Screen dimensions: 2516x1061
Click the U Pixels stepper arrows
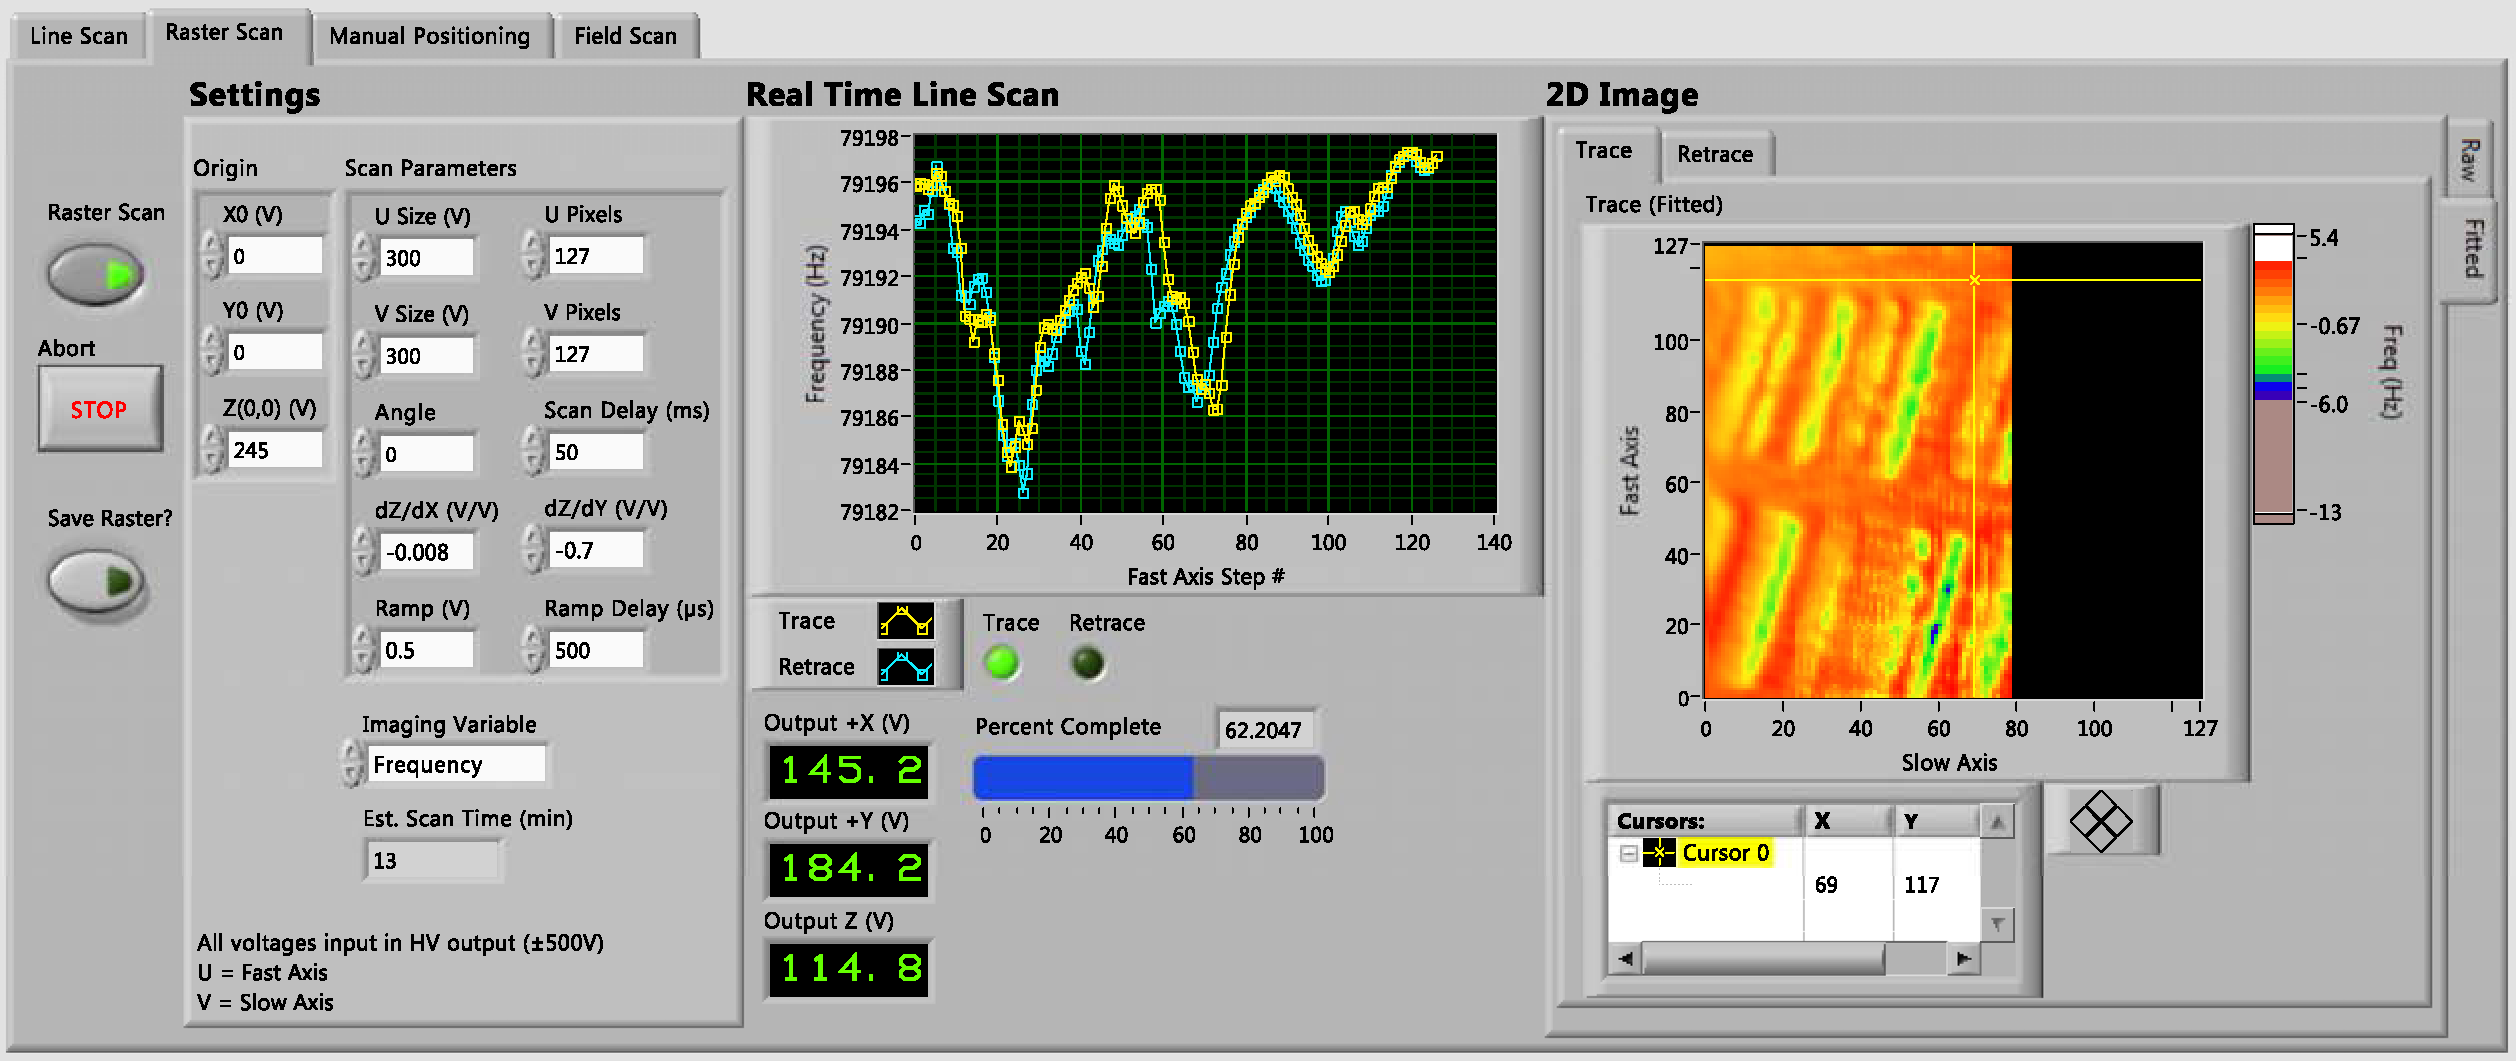click(533, 256)
